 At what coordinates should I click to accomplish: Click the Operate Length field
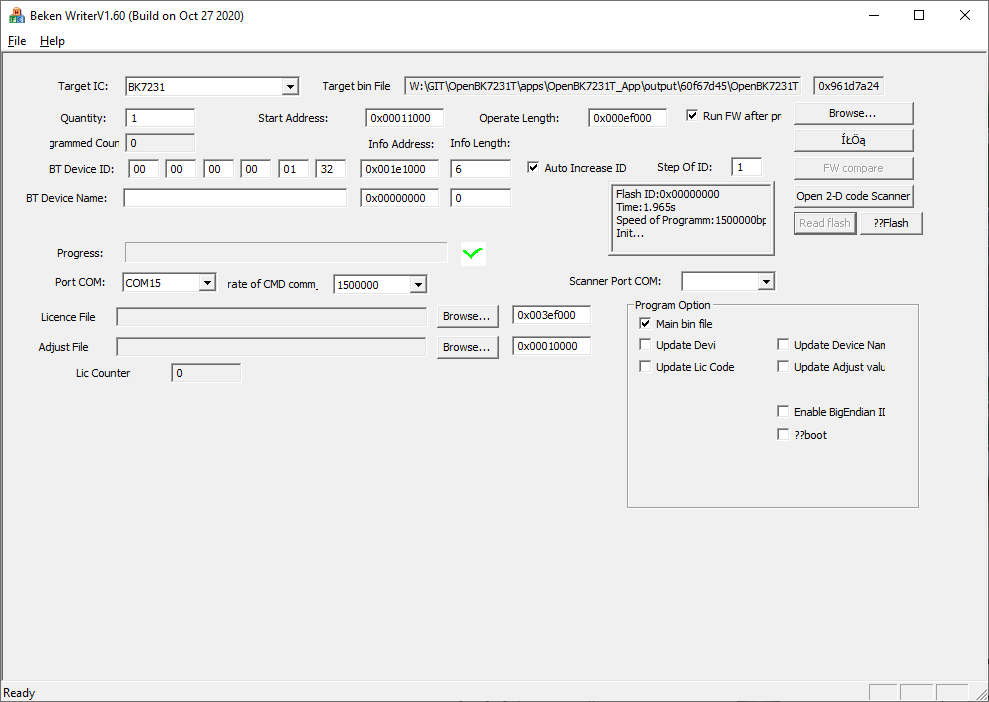pyautogui.click(x=628, y=118)
